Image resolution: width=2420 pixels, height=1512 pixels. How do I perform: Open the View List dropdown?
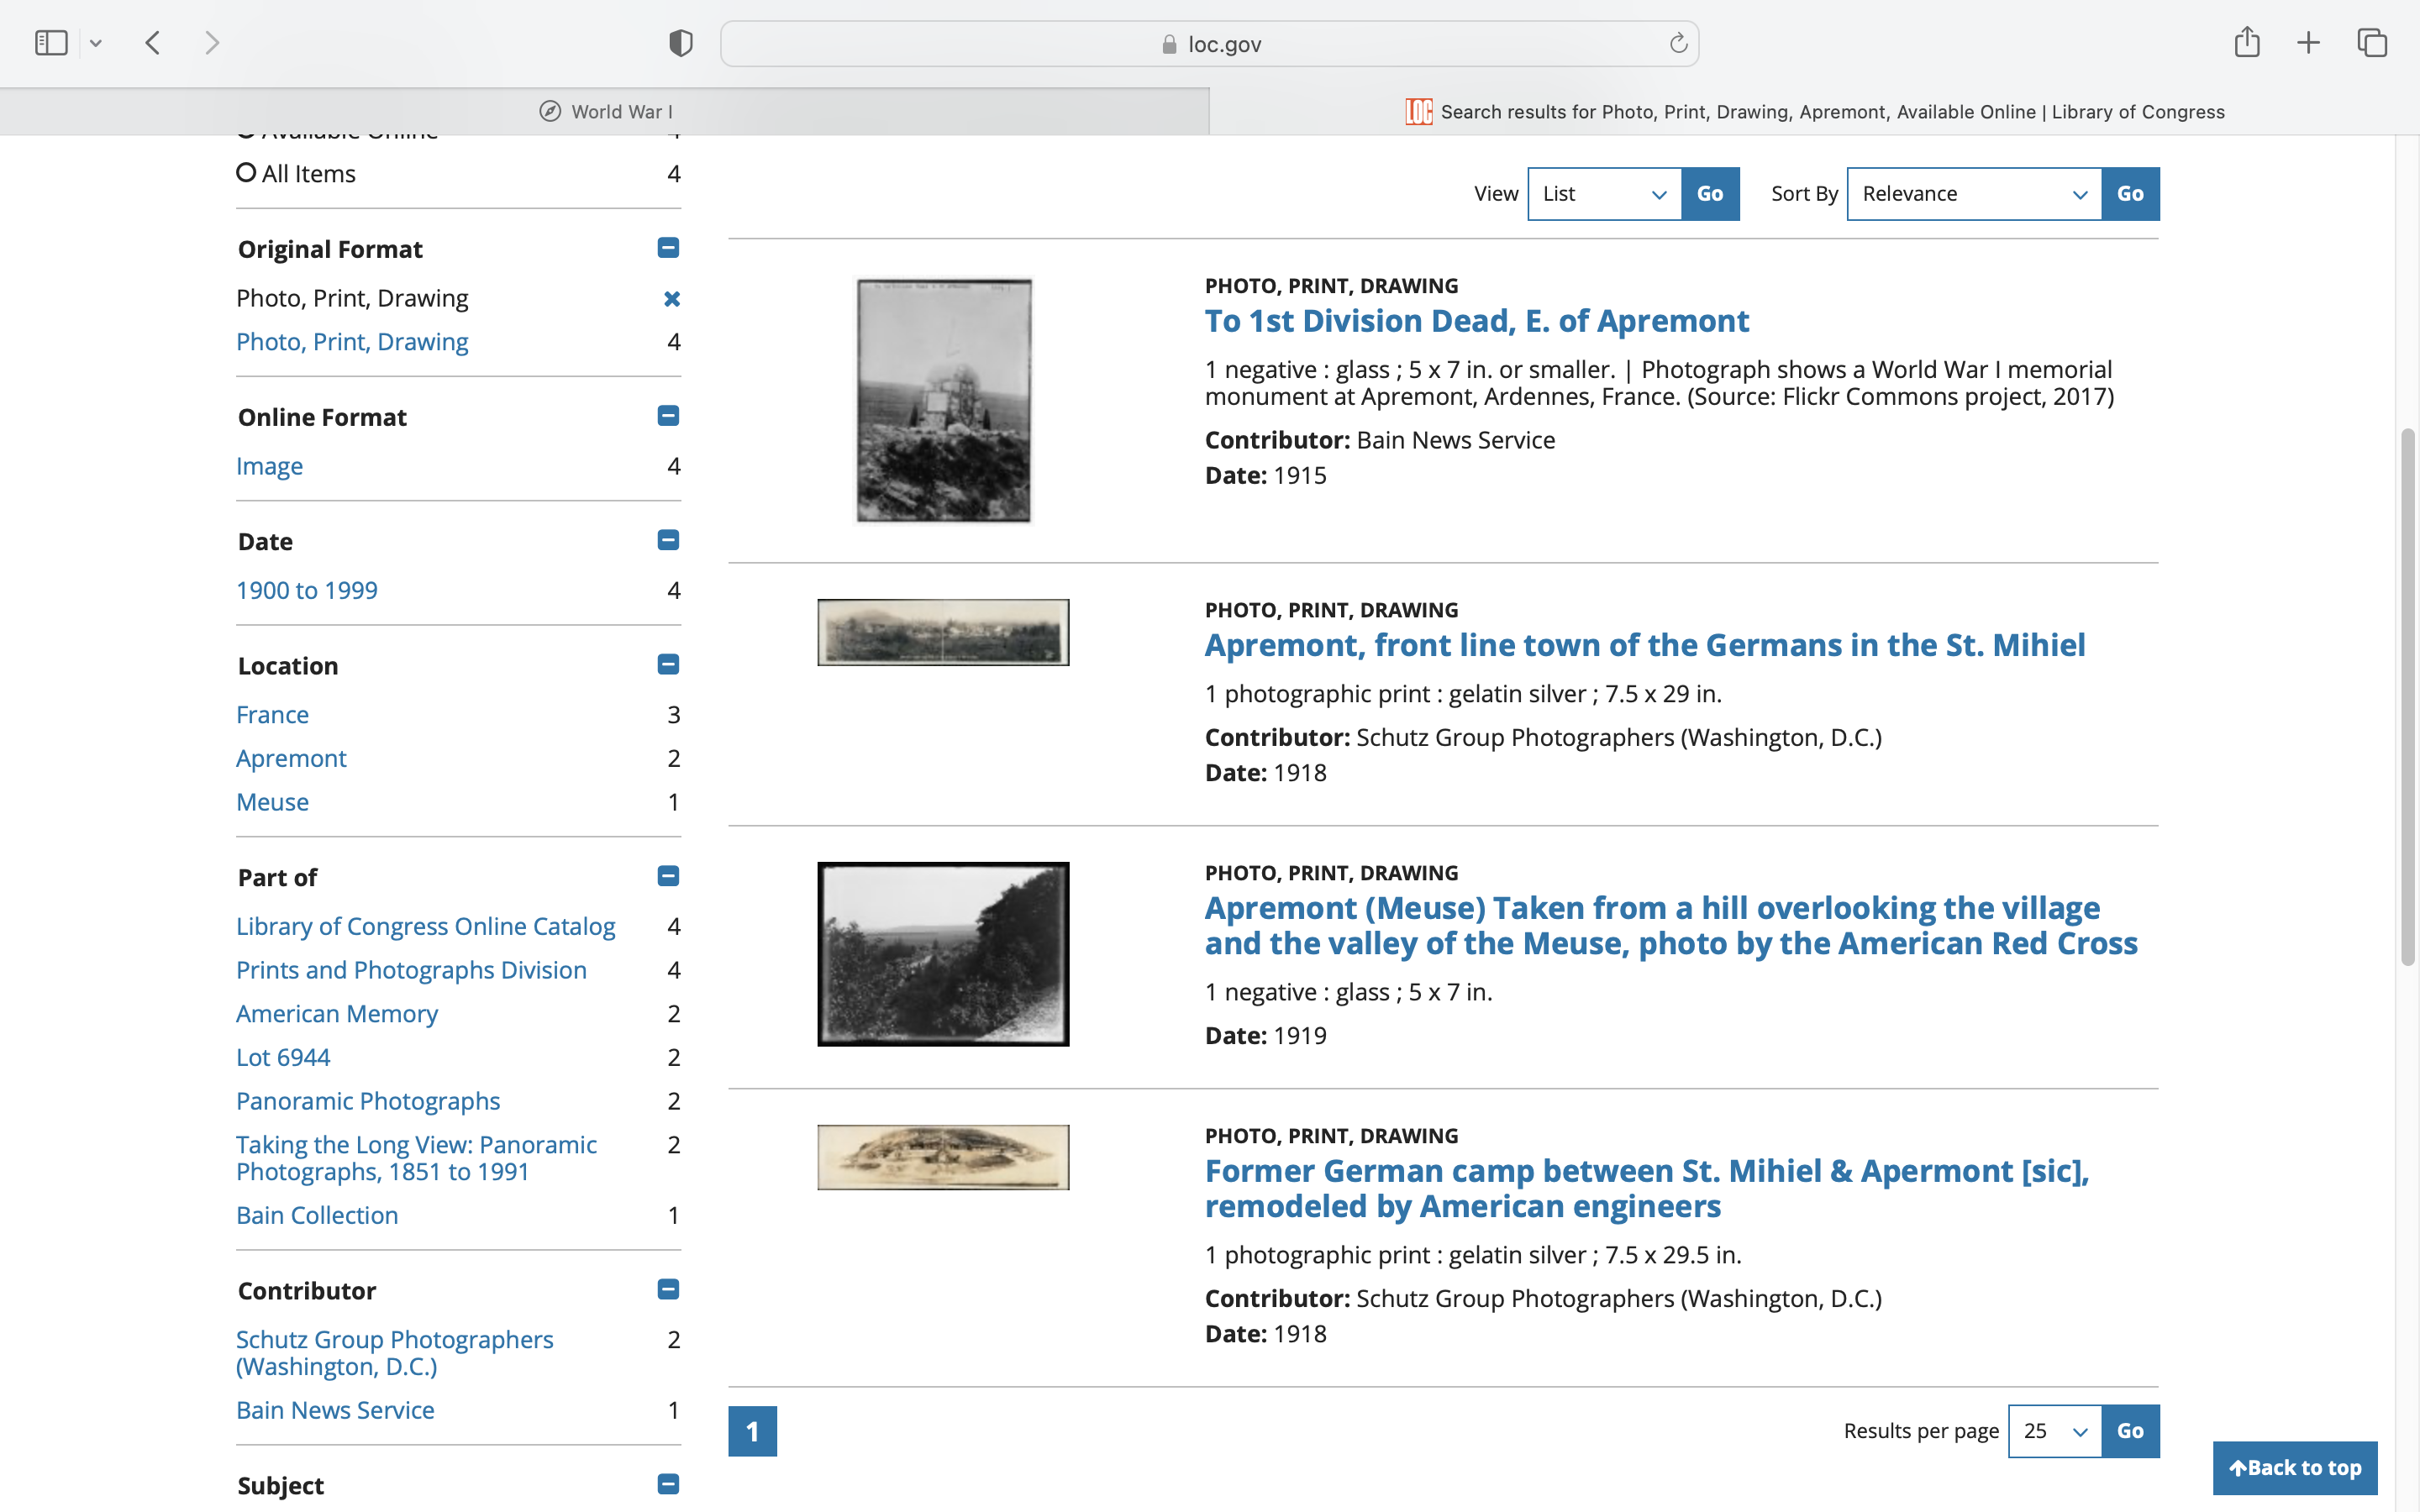pos(1604,194)
